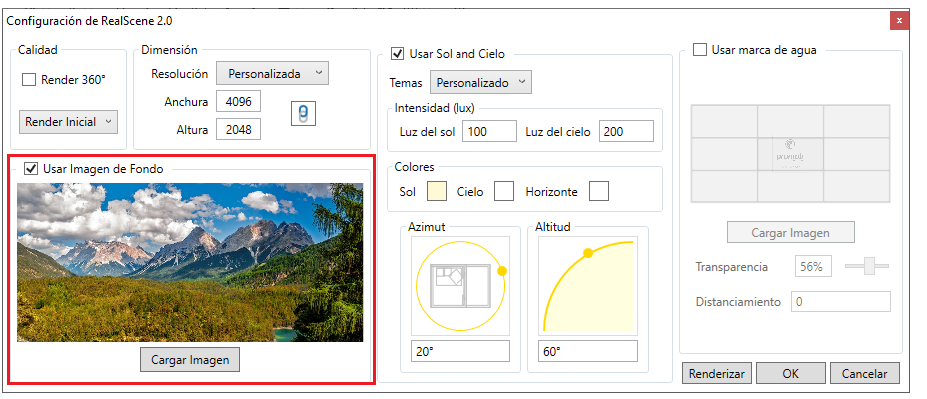The image size is (927, 399).
Task: Select the top-left watermark grid cell
Action: (724, 121)
